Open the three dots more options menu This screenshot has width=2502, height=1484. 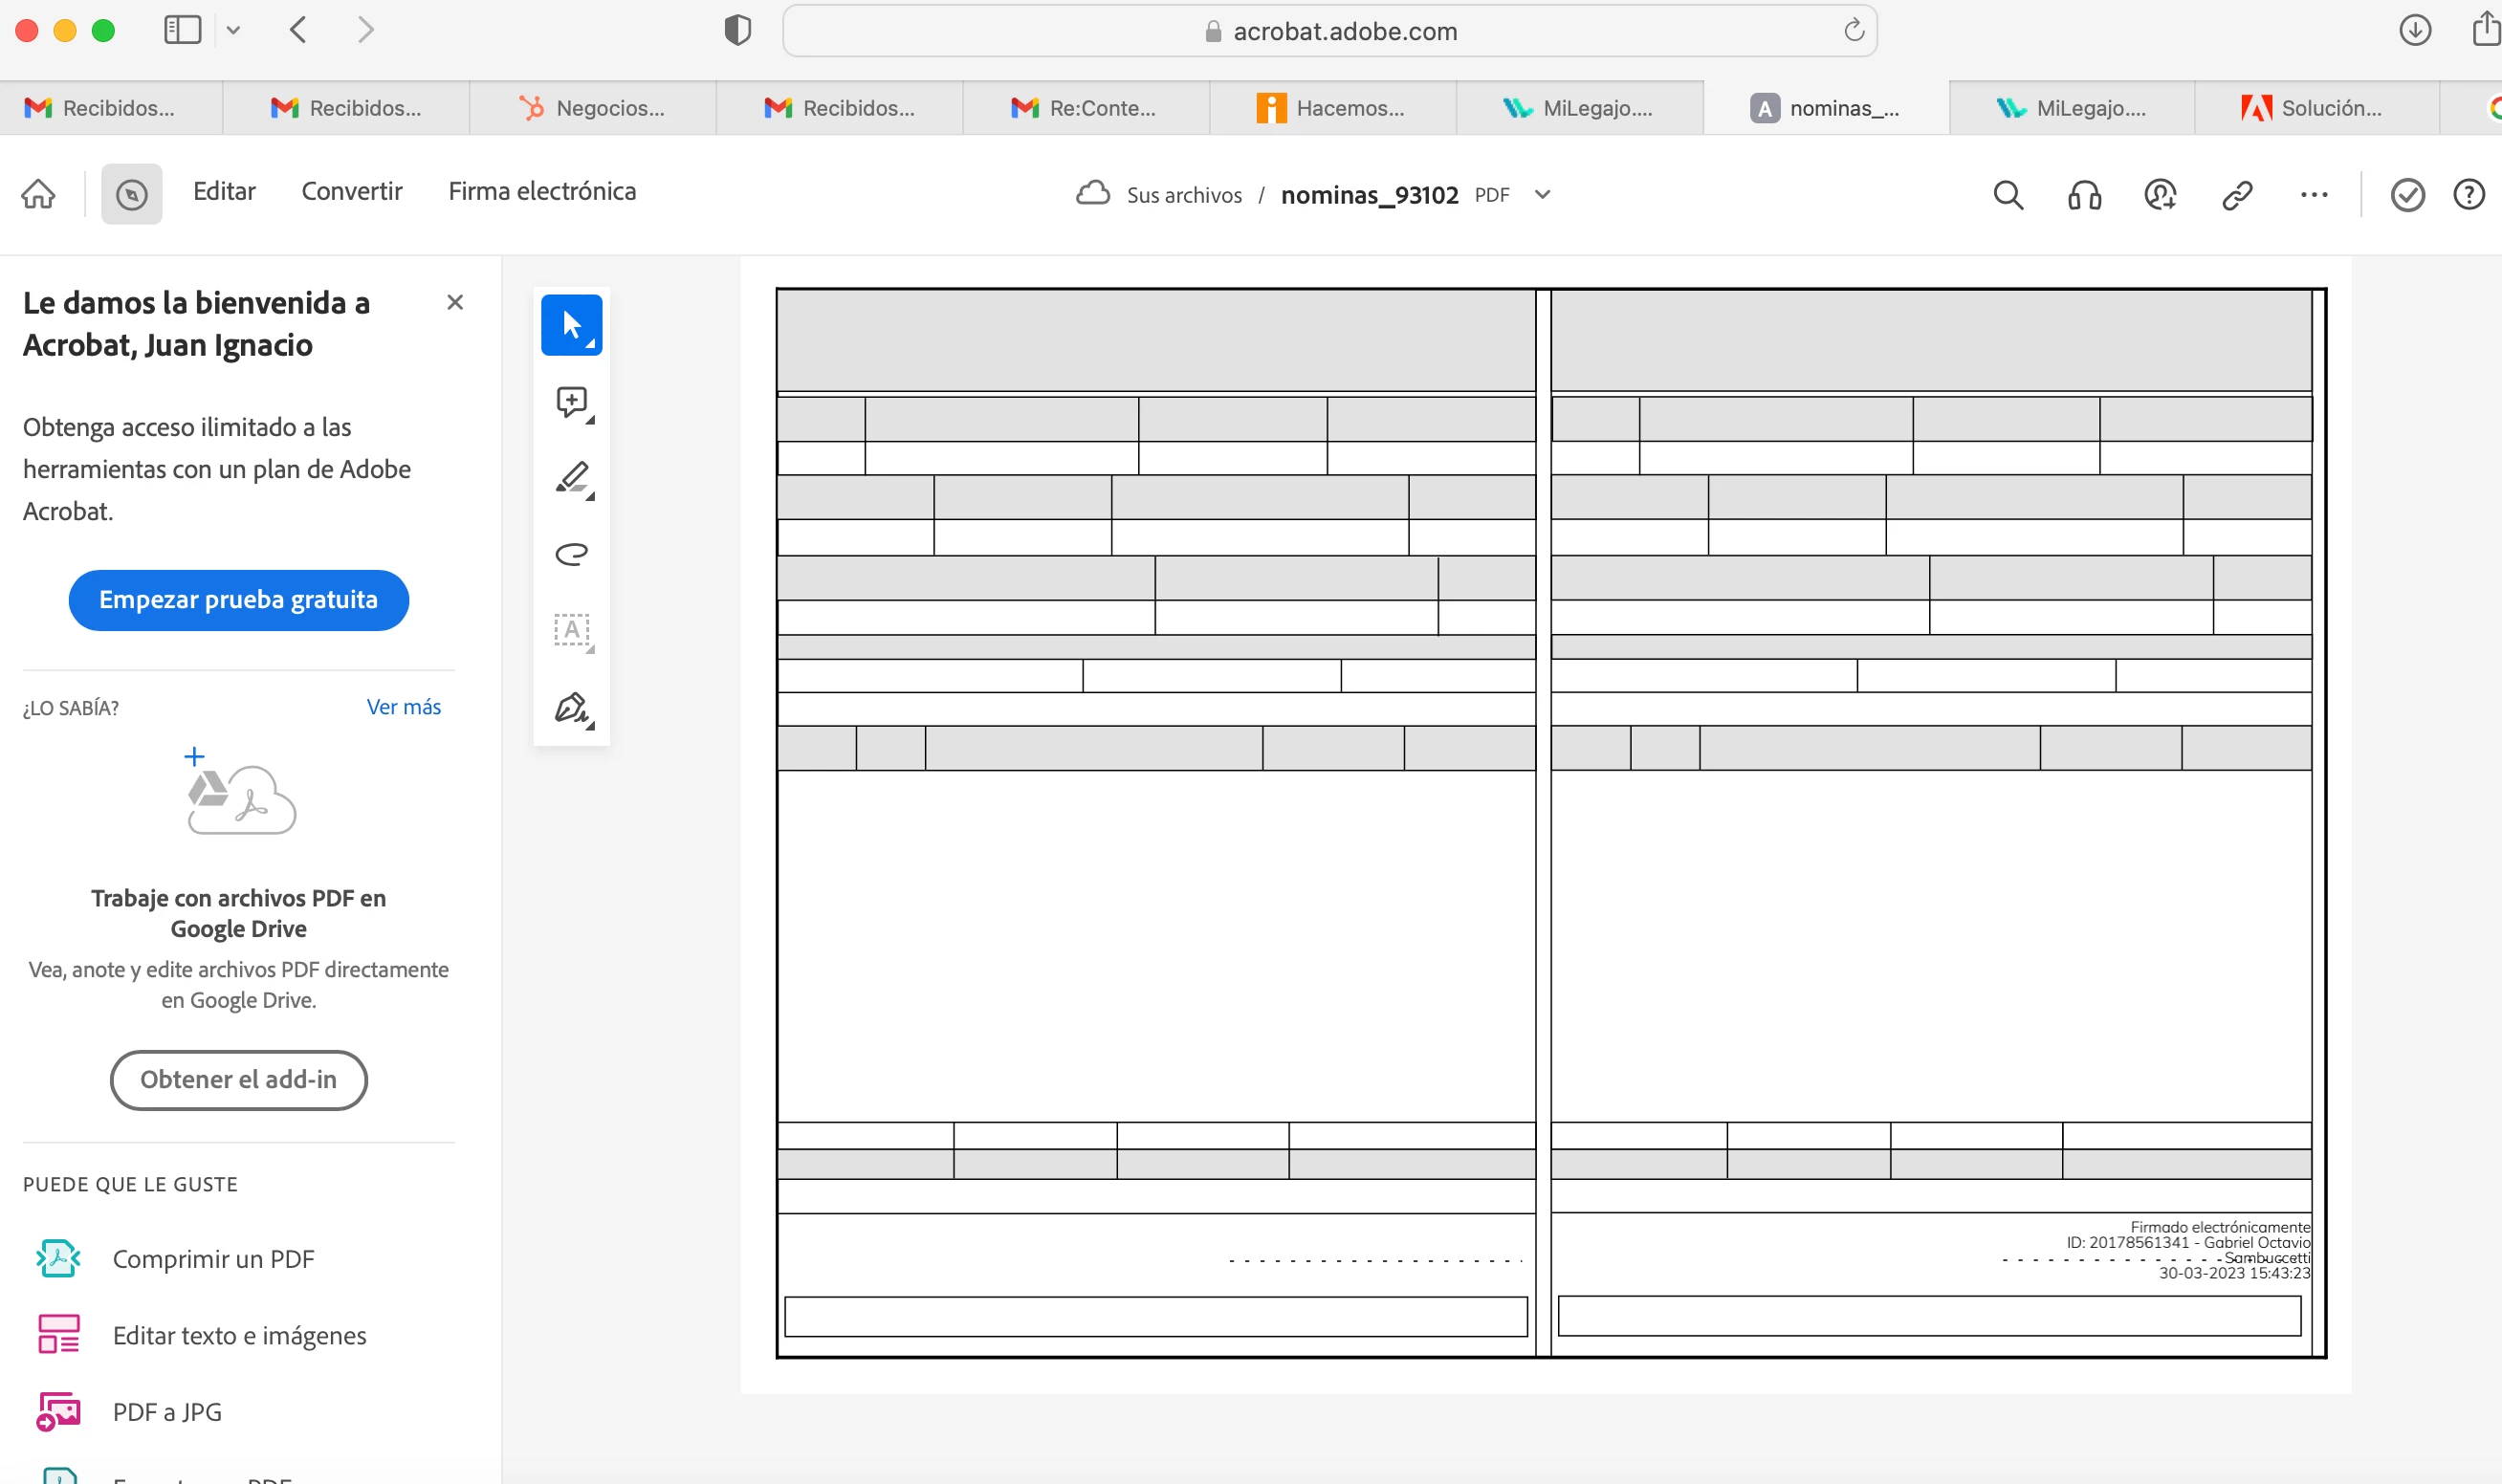2313,195
